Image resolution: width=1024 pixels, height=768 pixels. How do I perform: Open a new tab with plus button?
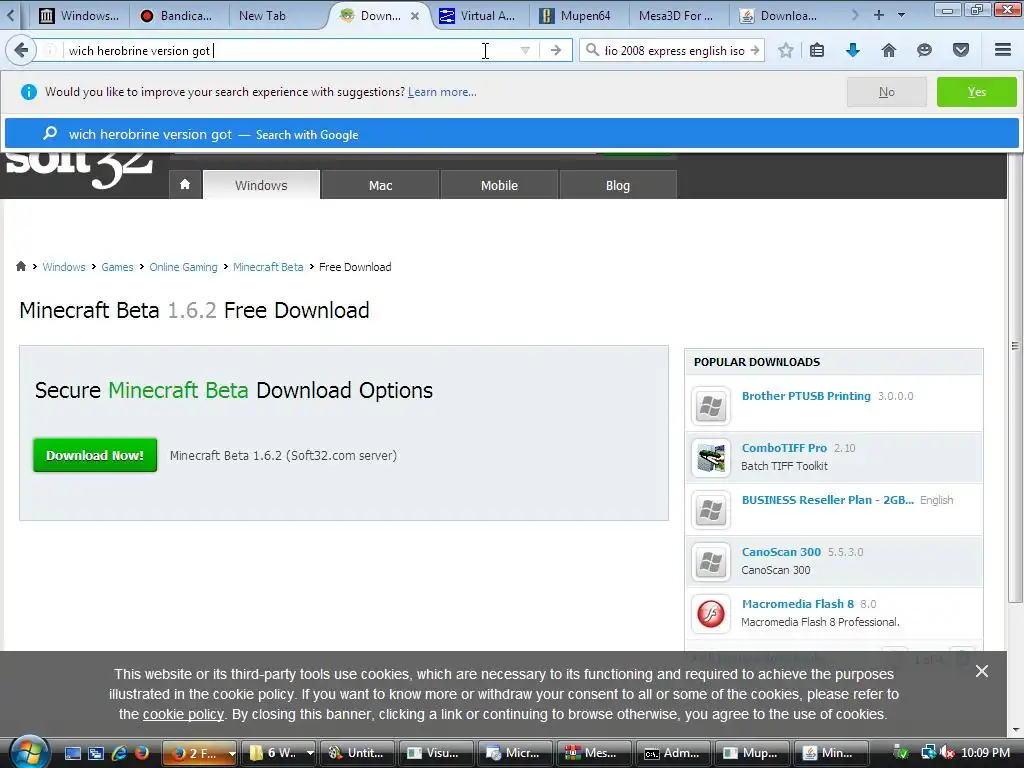[879, 15]
